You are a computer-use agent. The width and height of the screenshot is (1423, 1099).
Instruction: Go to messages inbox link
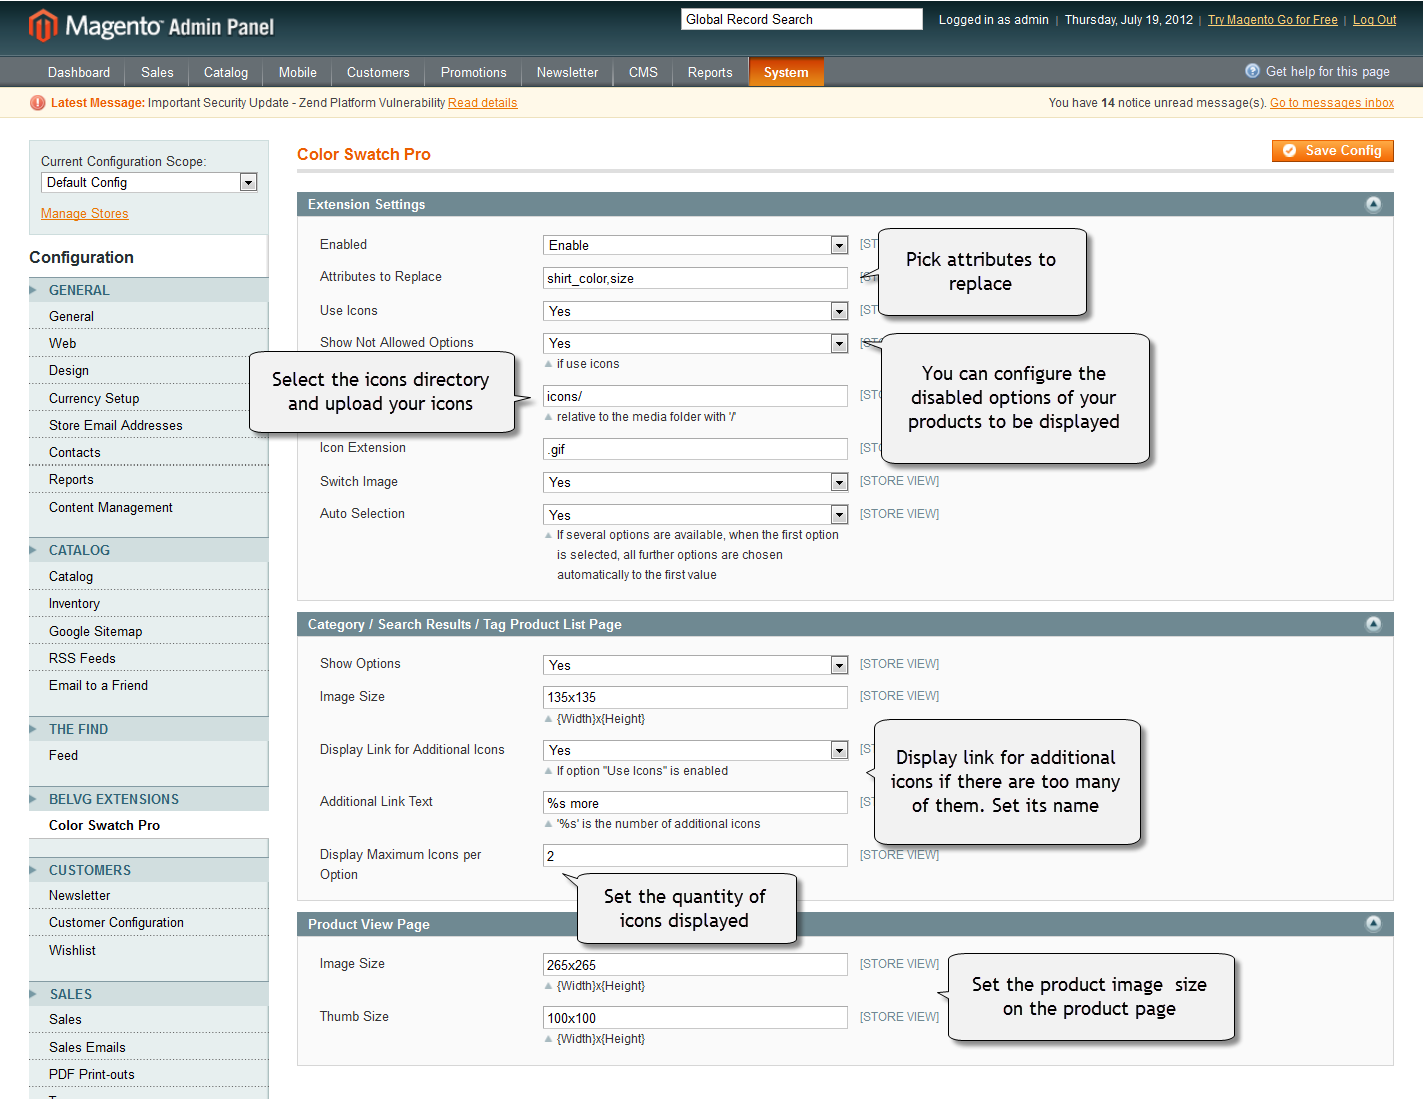[x=1332, y=103]
